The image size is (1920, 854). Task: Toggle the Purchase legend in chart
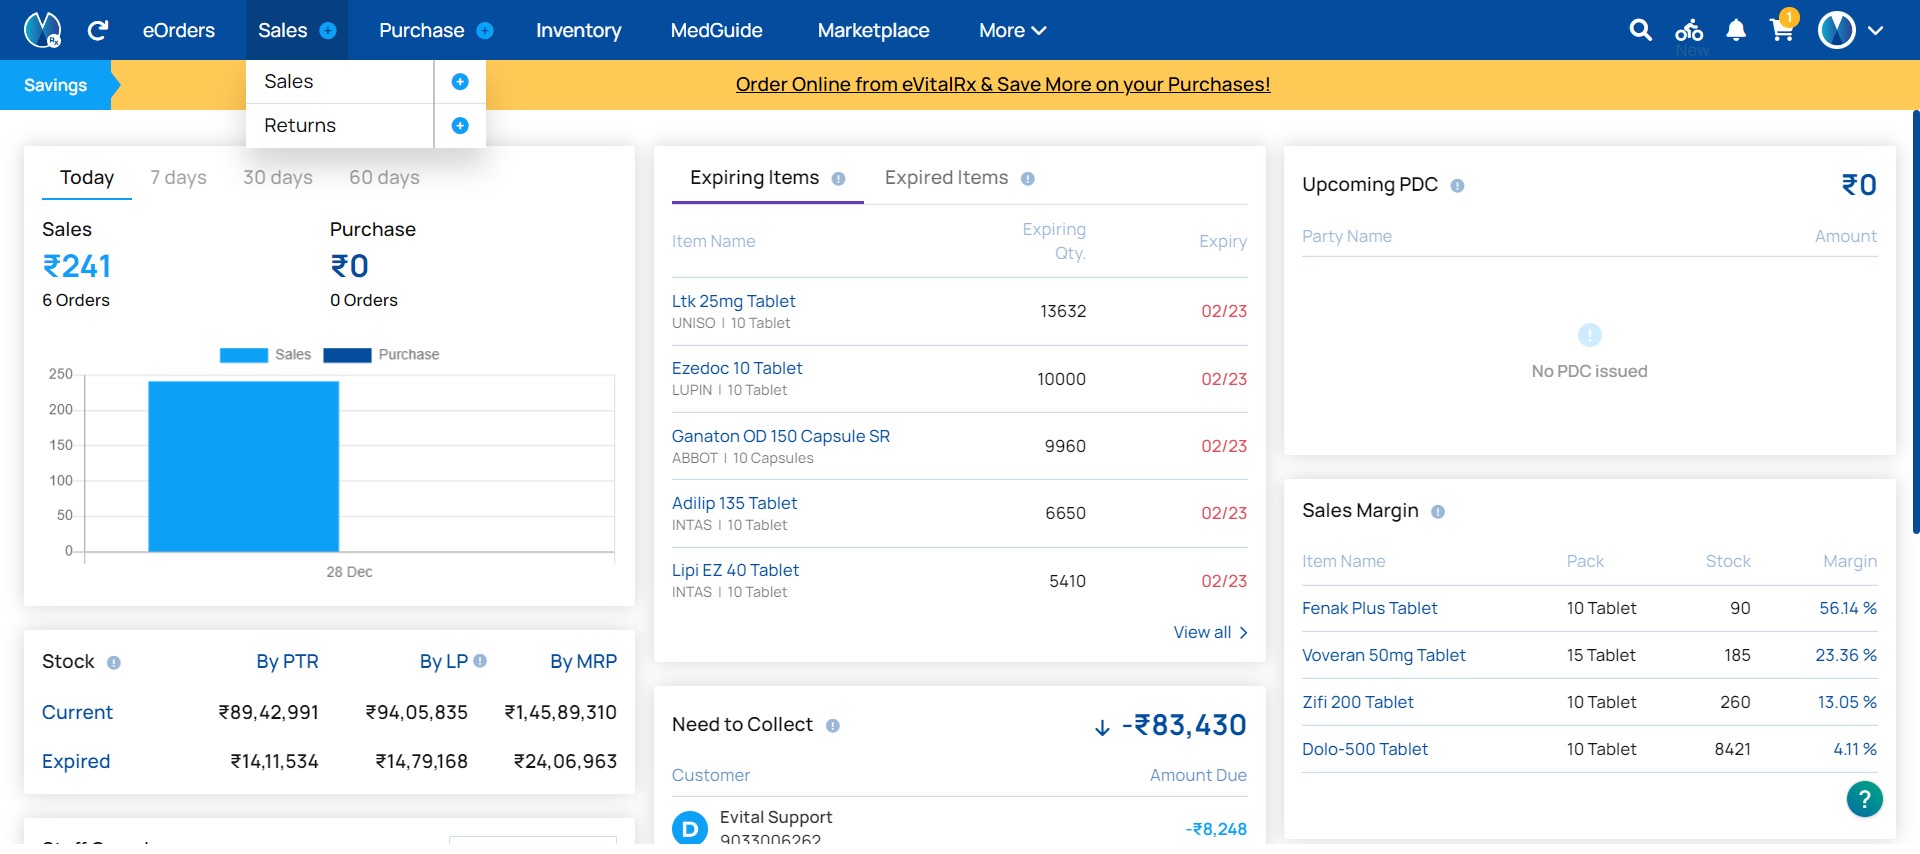point(381,355)
